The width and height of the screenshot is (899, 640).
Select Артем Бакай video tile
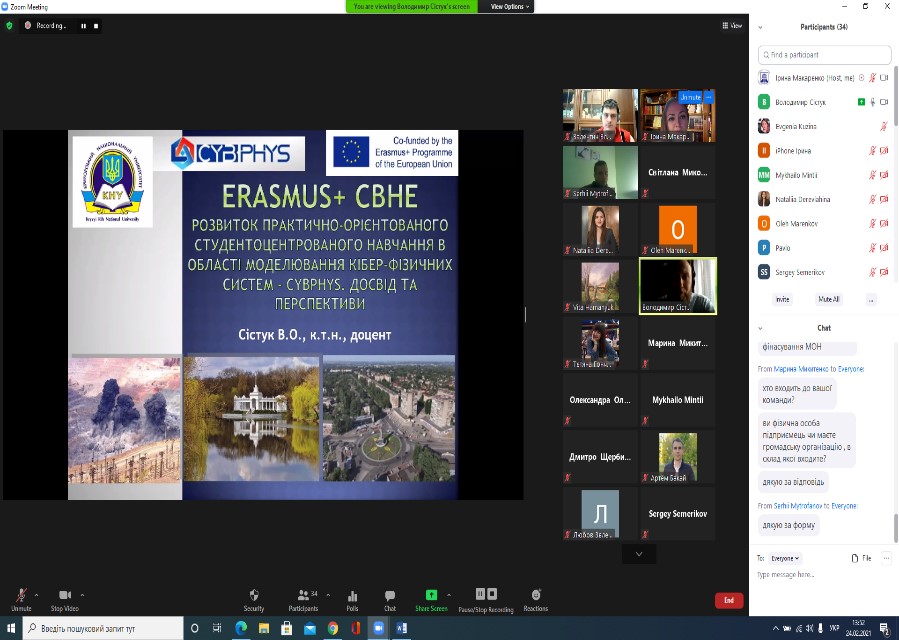pyautogui.click(x=678, y=456)
